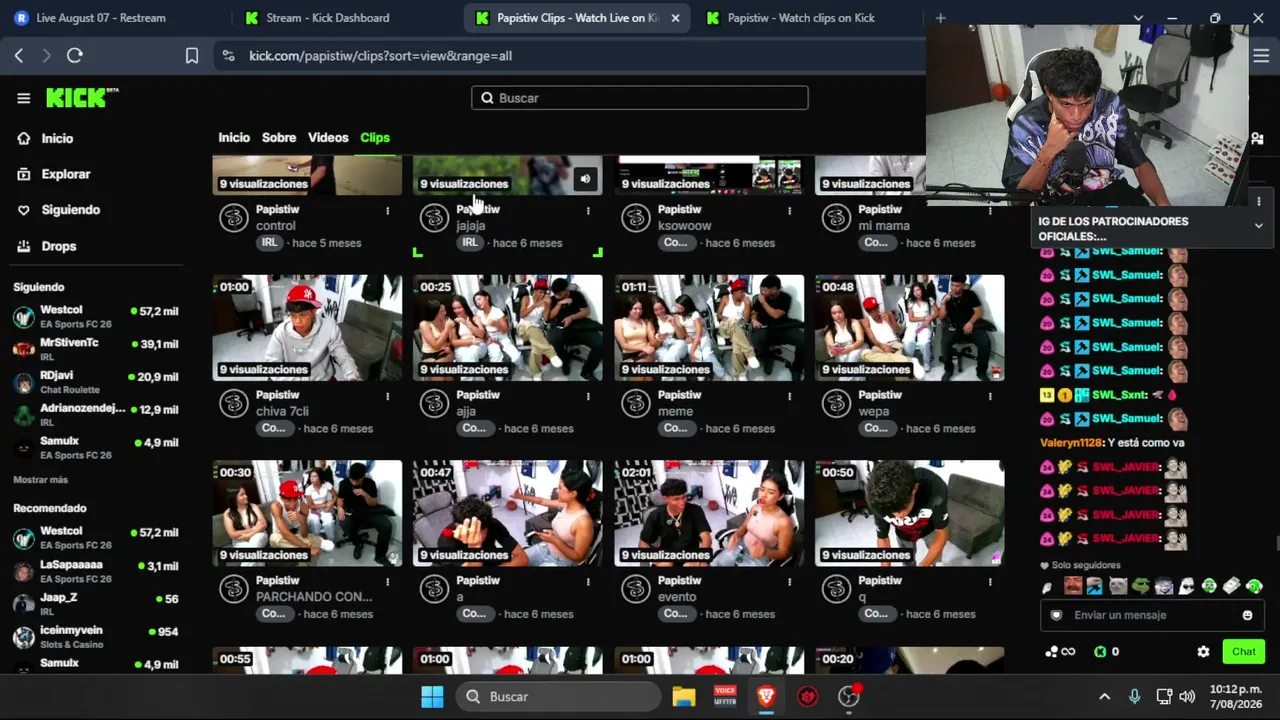Viewport: 1280px width, 720px height.
Task: Focus the Kick Buscar search field
Action: (x=640, y=98)
